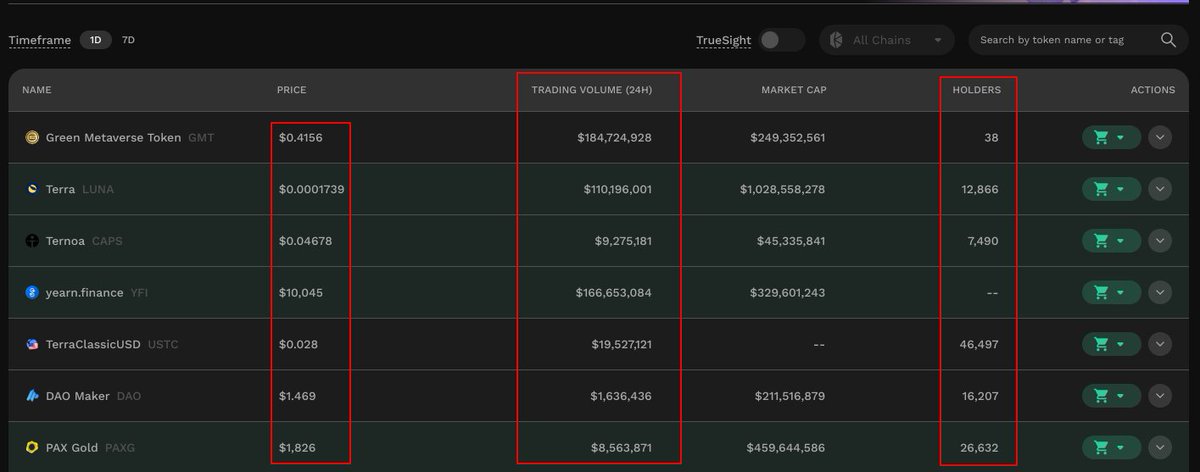Click the TrueSight label

coord(723,40)
